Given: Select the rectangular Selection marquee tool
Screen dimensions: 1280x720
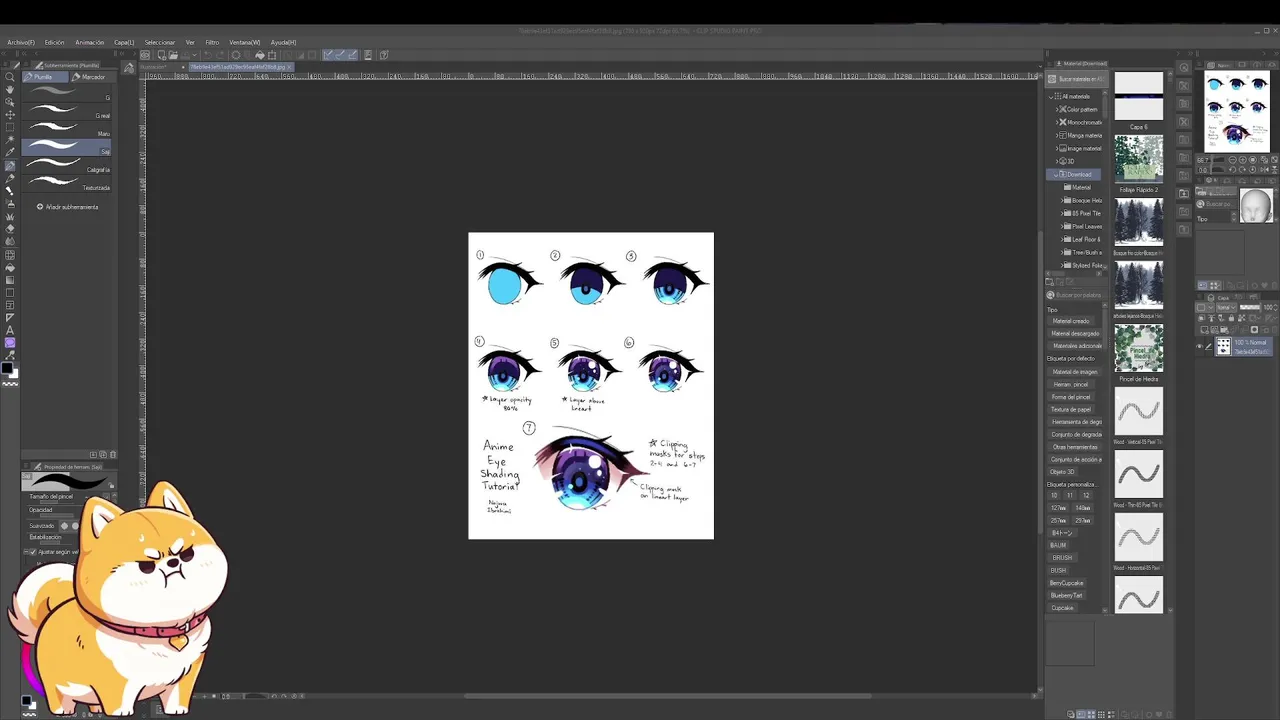Looking at the screenshot, I should [10, 127].
